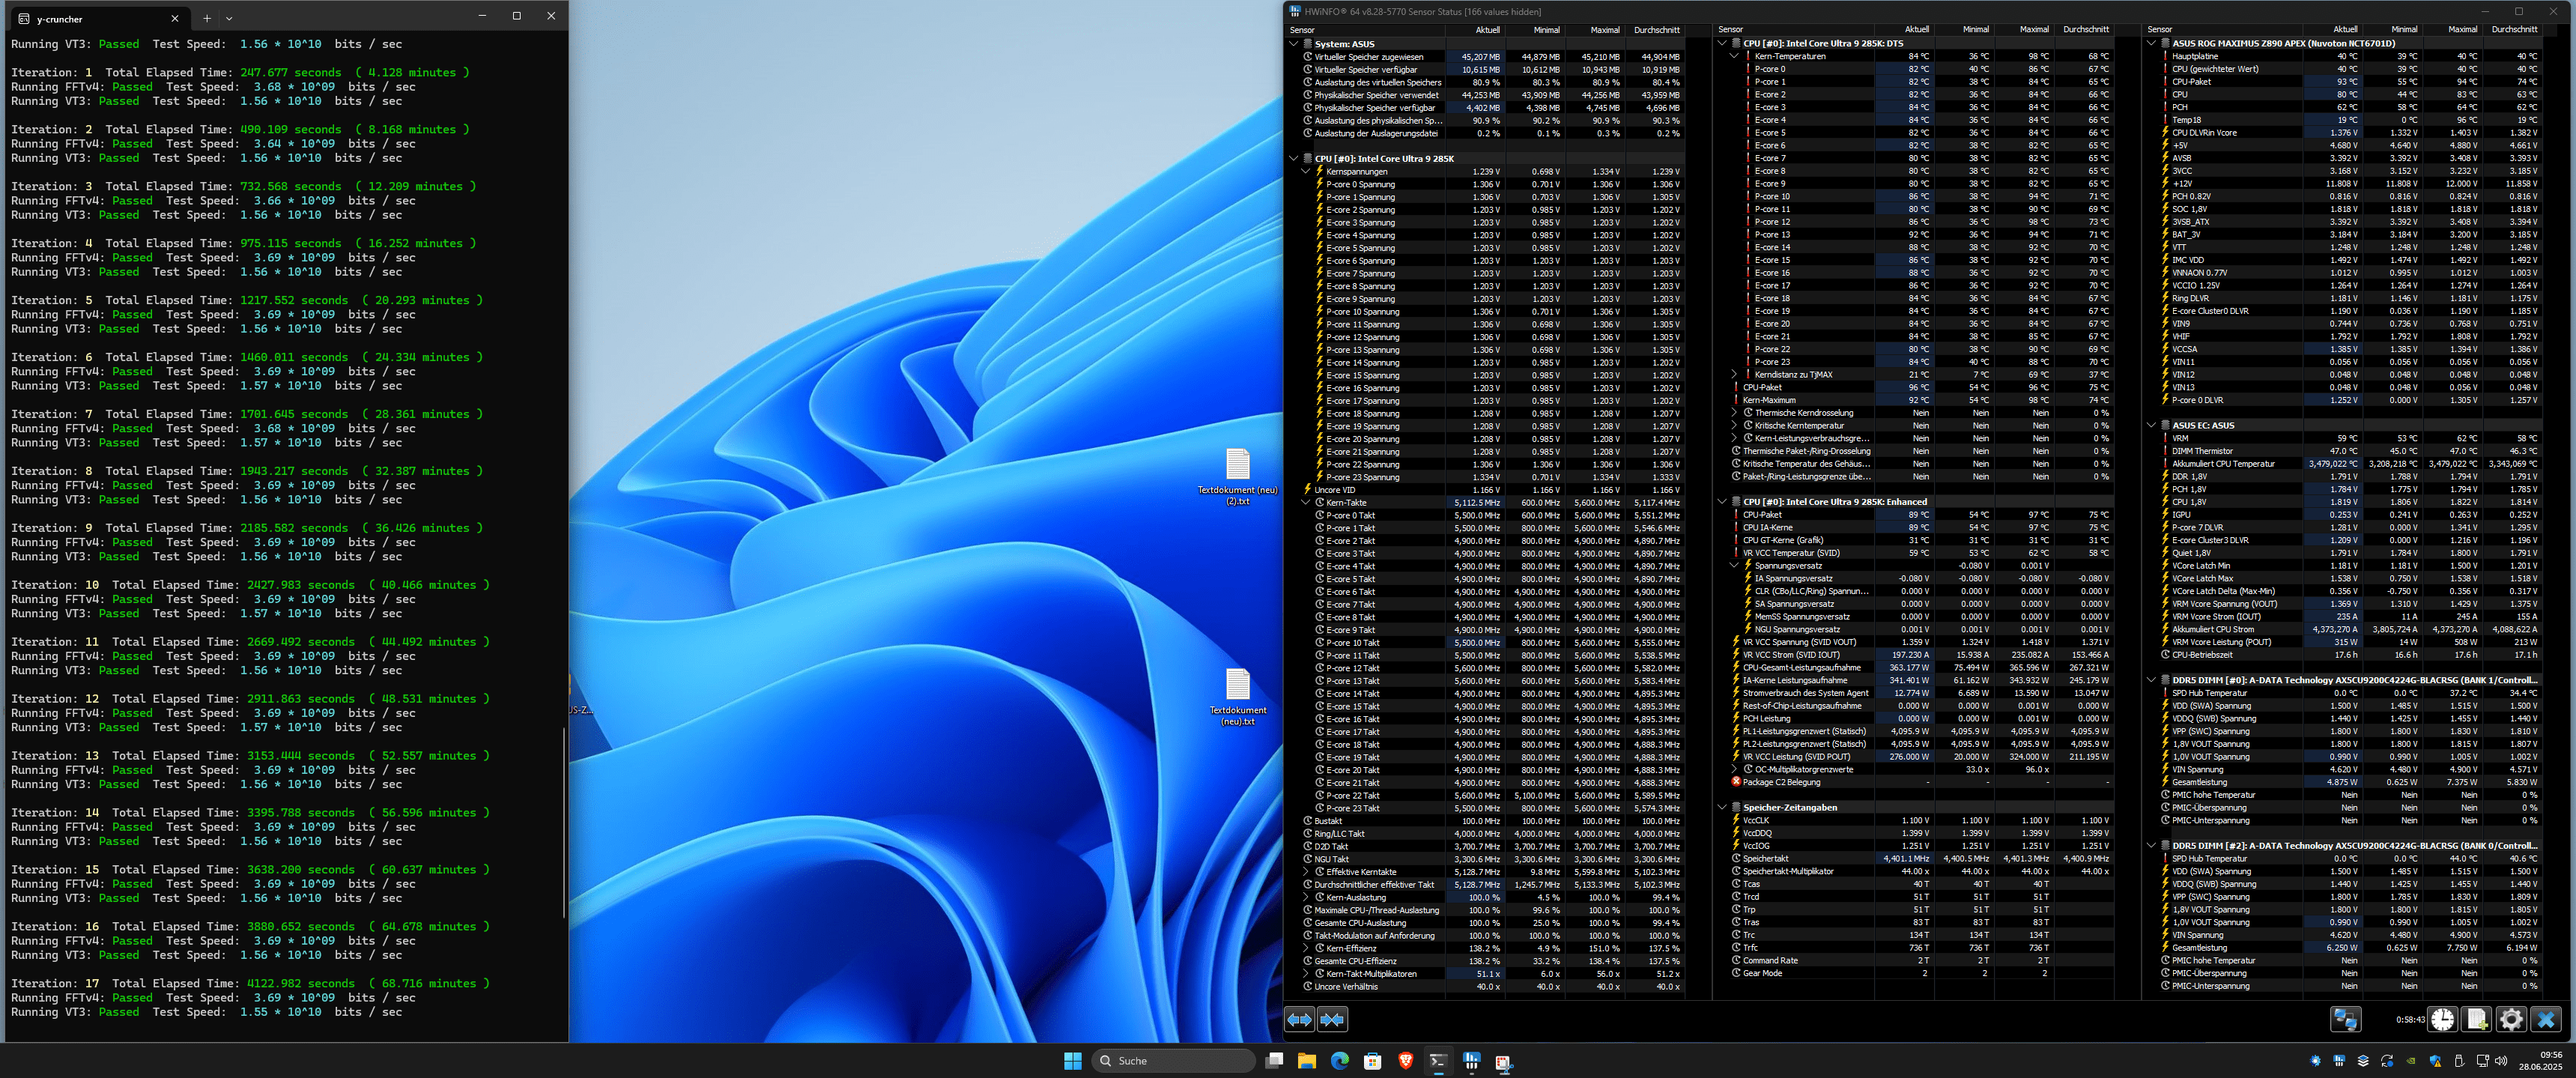The image size is (2576, 1078).
Task: Expand the Thermische Kerndrosselung row
Action: coord(1734,413)
